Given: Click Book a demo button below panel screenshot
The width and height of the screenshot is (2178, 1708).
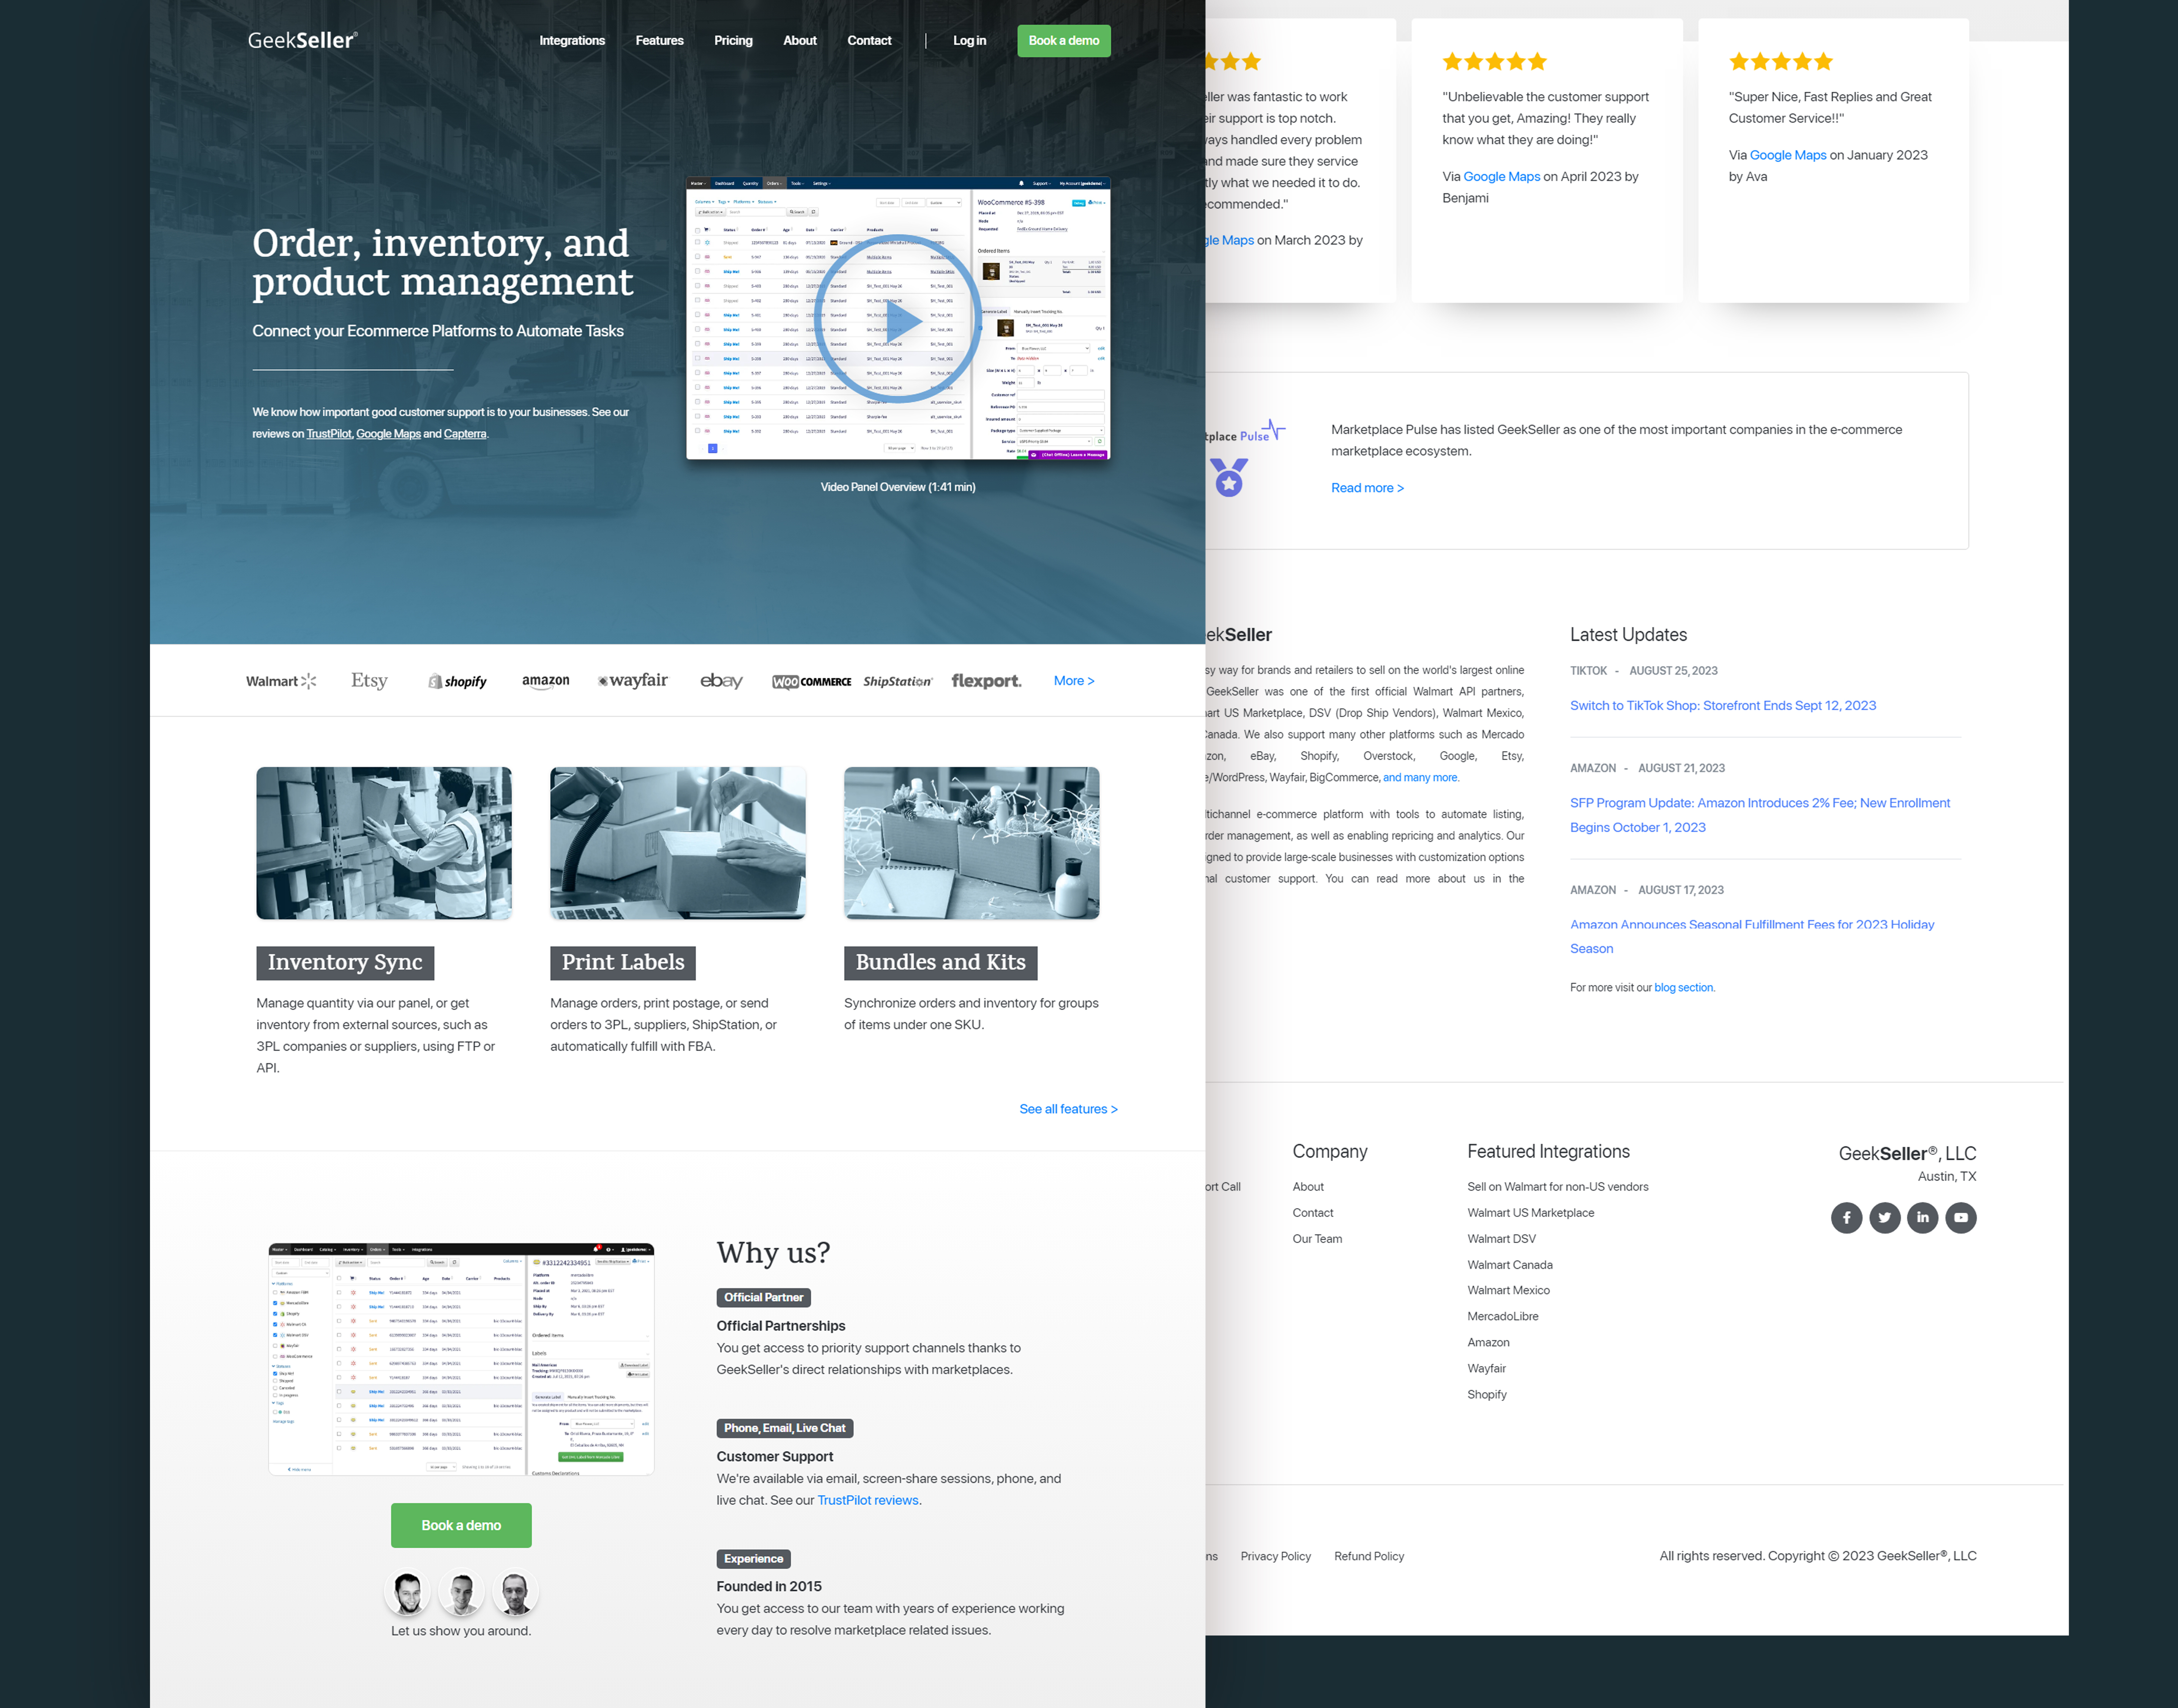Looking at the screenshot, I should pyautogui.click(x=461, y=1525).
